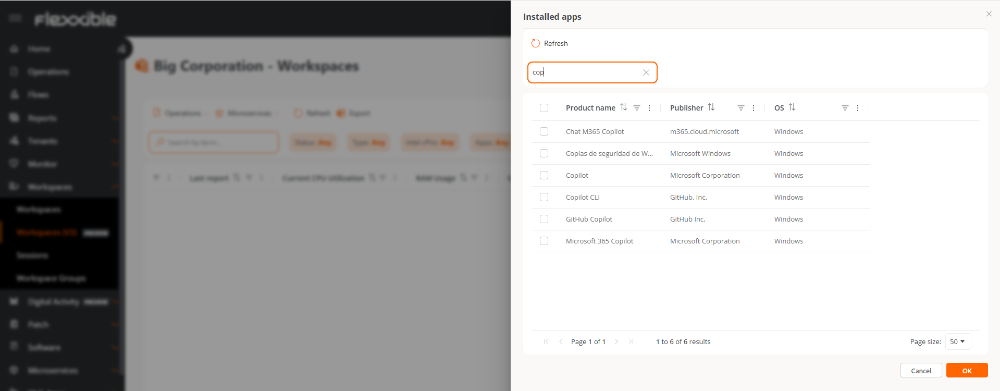This screenshot has width=1000, height=391.
Task: Expand the Software section in the sidebar
Action: (115, 348)
